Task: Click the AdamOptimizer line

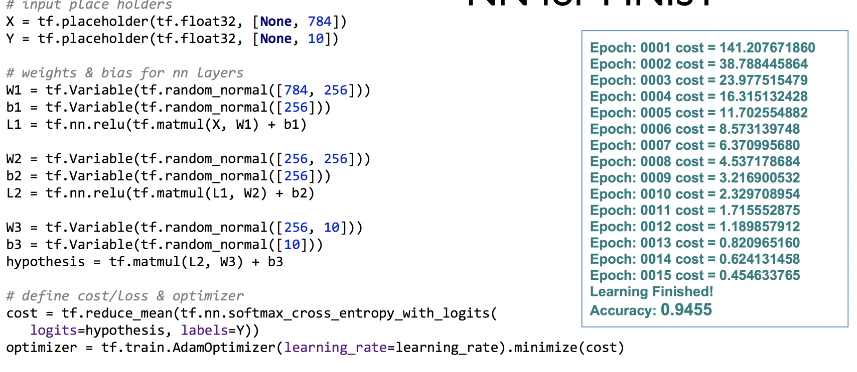Action: 315,347
